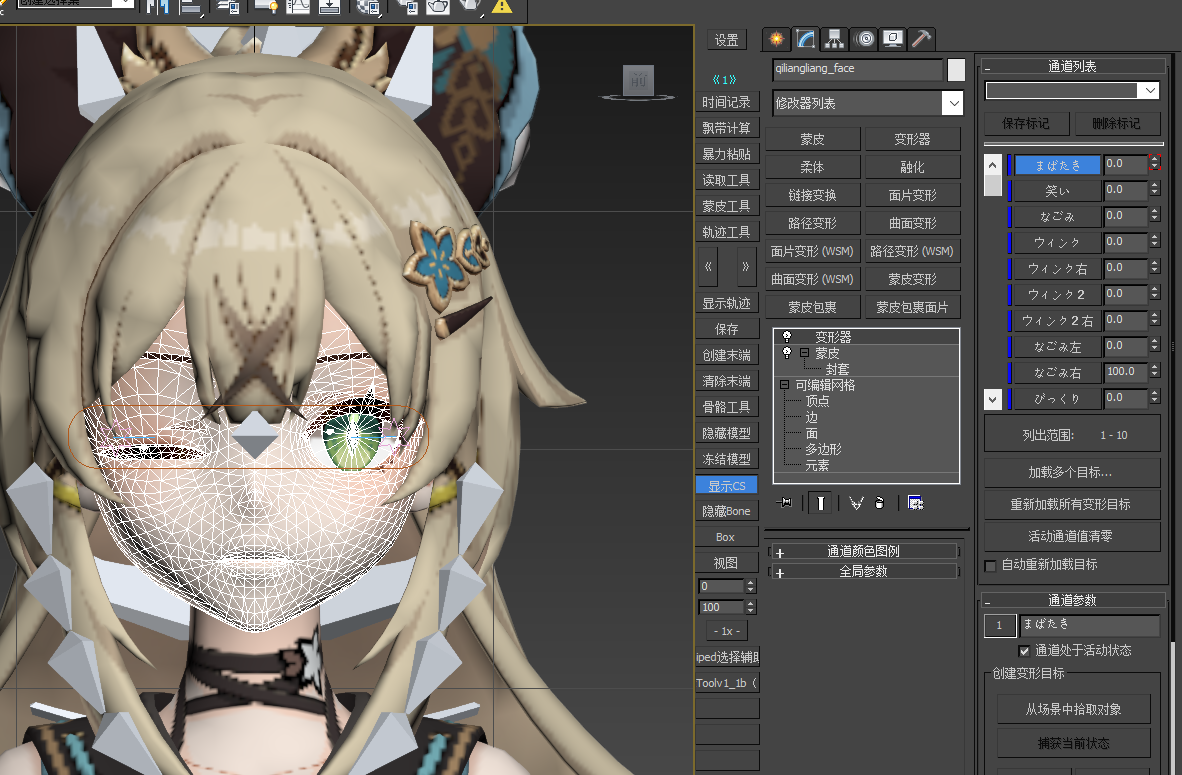Open the Utilities hammer panel tab
Viewport: 1182px width, 775px height.
pyautogui.click(x=921, y=39)
